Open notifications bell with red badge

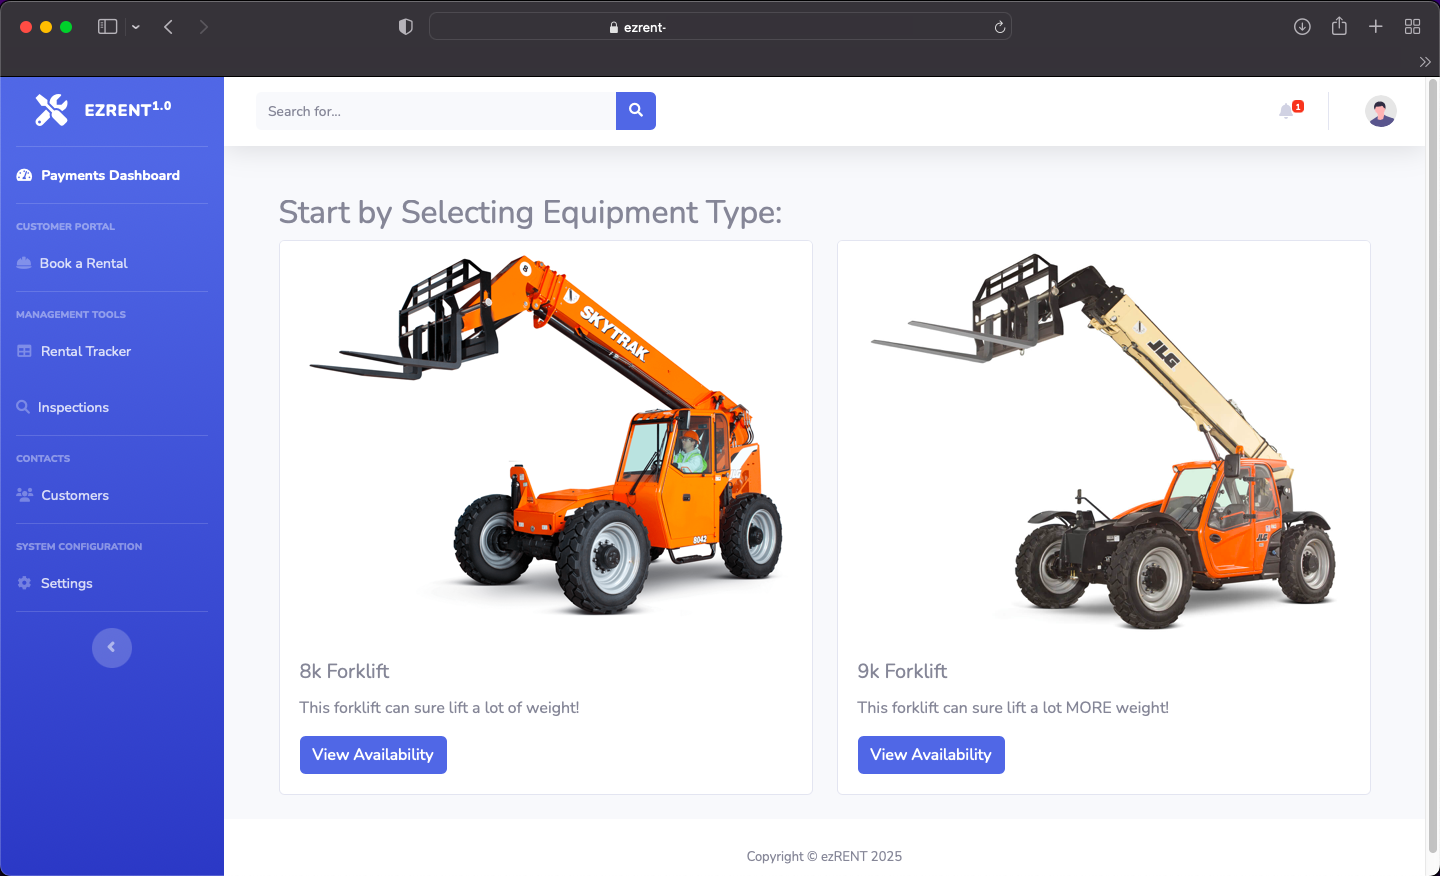1290,110
